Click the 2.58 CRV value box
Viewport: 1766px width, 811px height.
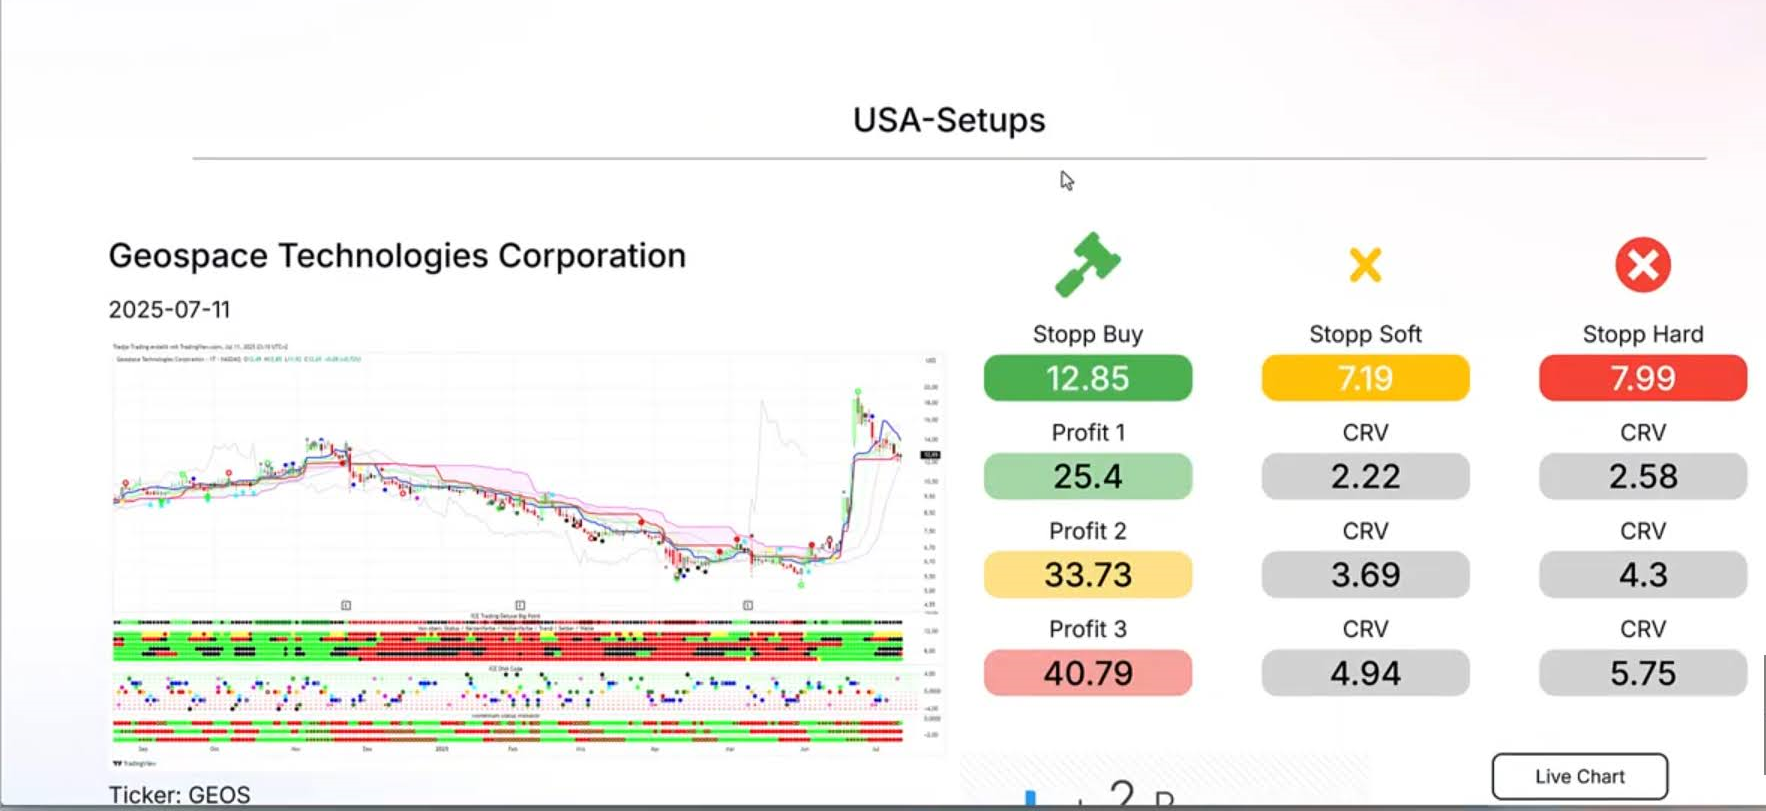(x=1642, y=476)
